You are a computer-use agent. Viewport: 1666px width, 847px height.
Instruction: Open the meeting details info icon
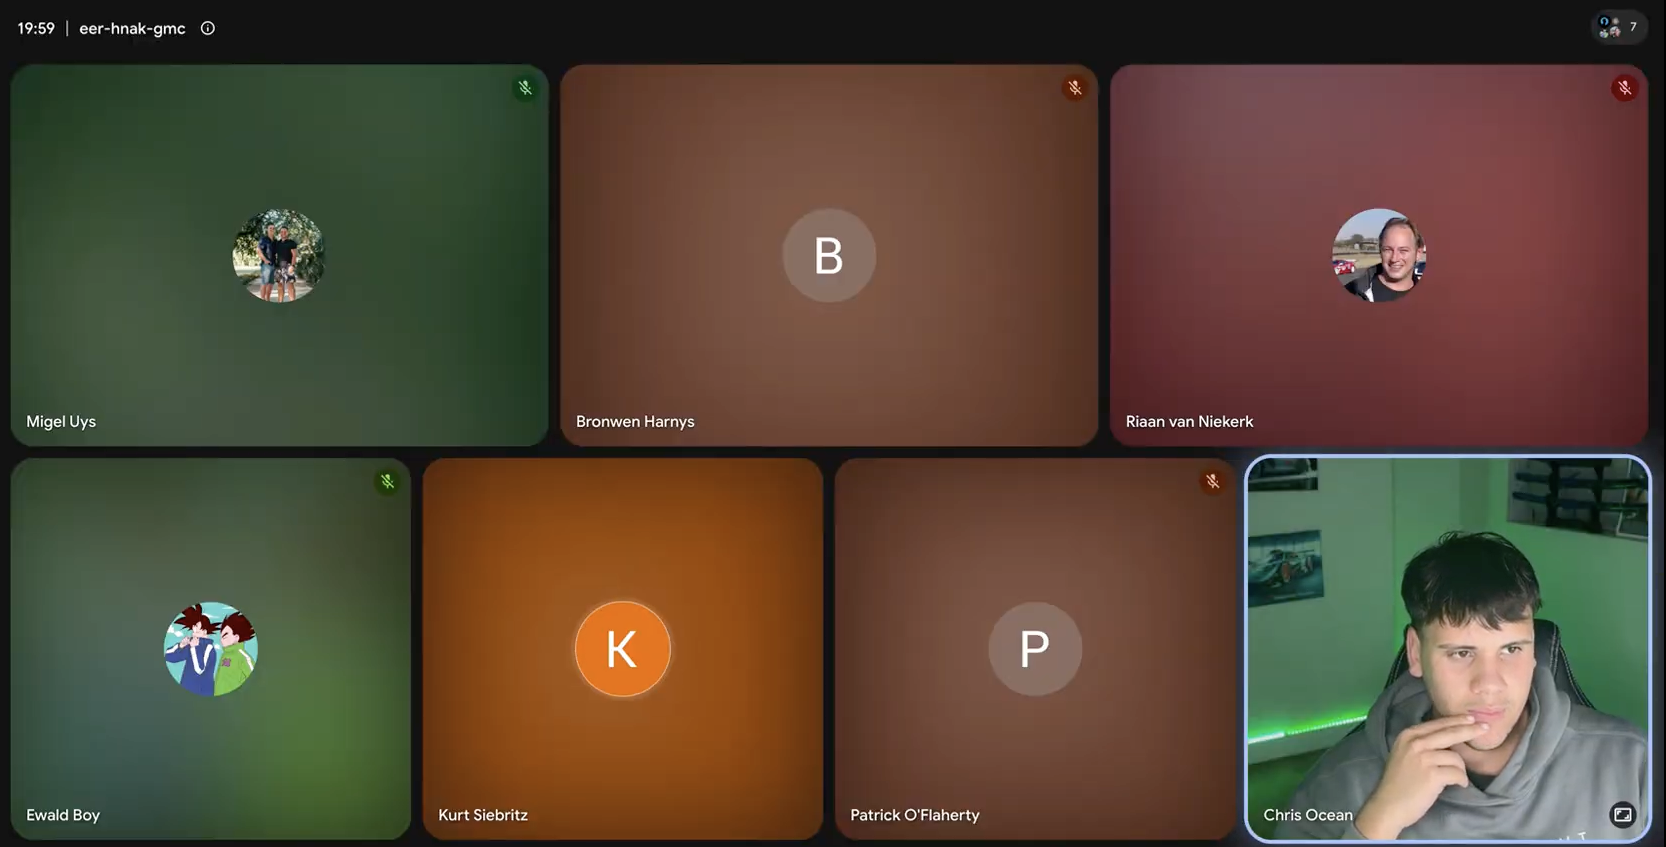(x=207, y=28)
